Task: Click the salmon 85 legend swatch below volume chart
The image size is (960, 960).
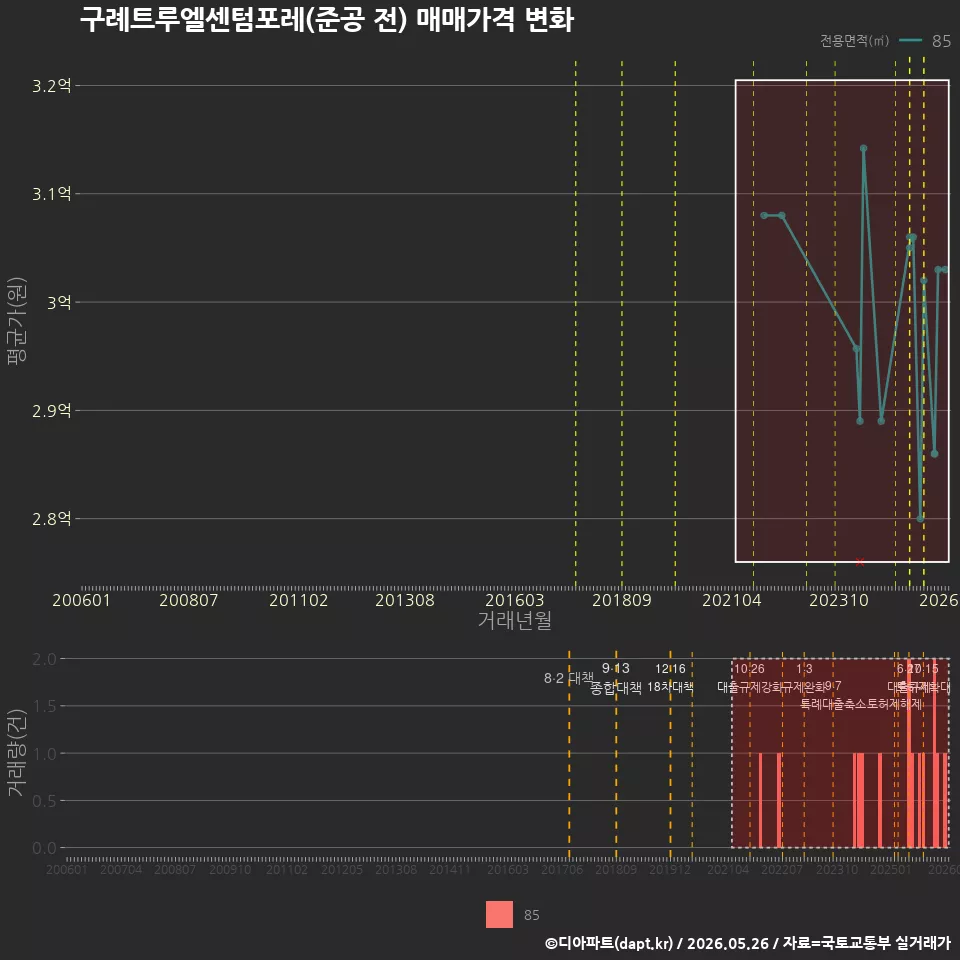Action: click(x=499, y=914)
